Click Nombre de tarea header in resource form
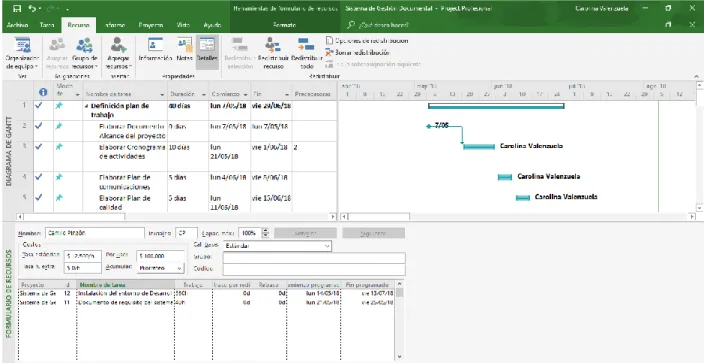 pos(126,284)
